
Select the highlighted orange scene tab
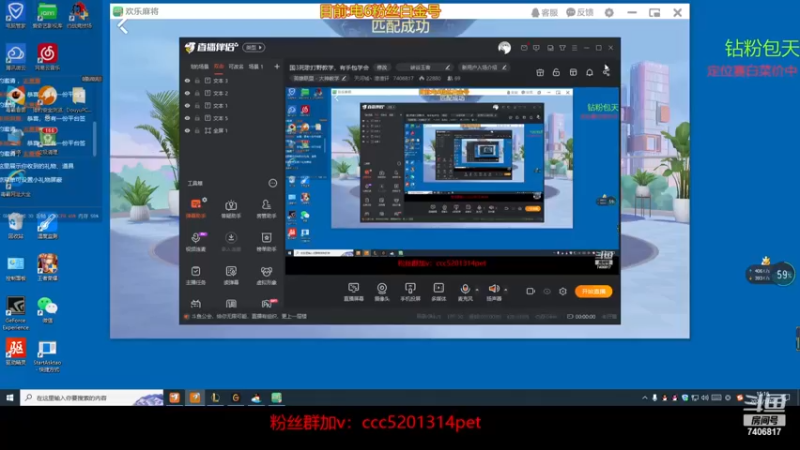pyautogui.click(x=218, y=66)
